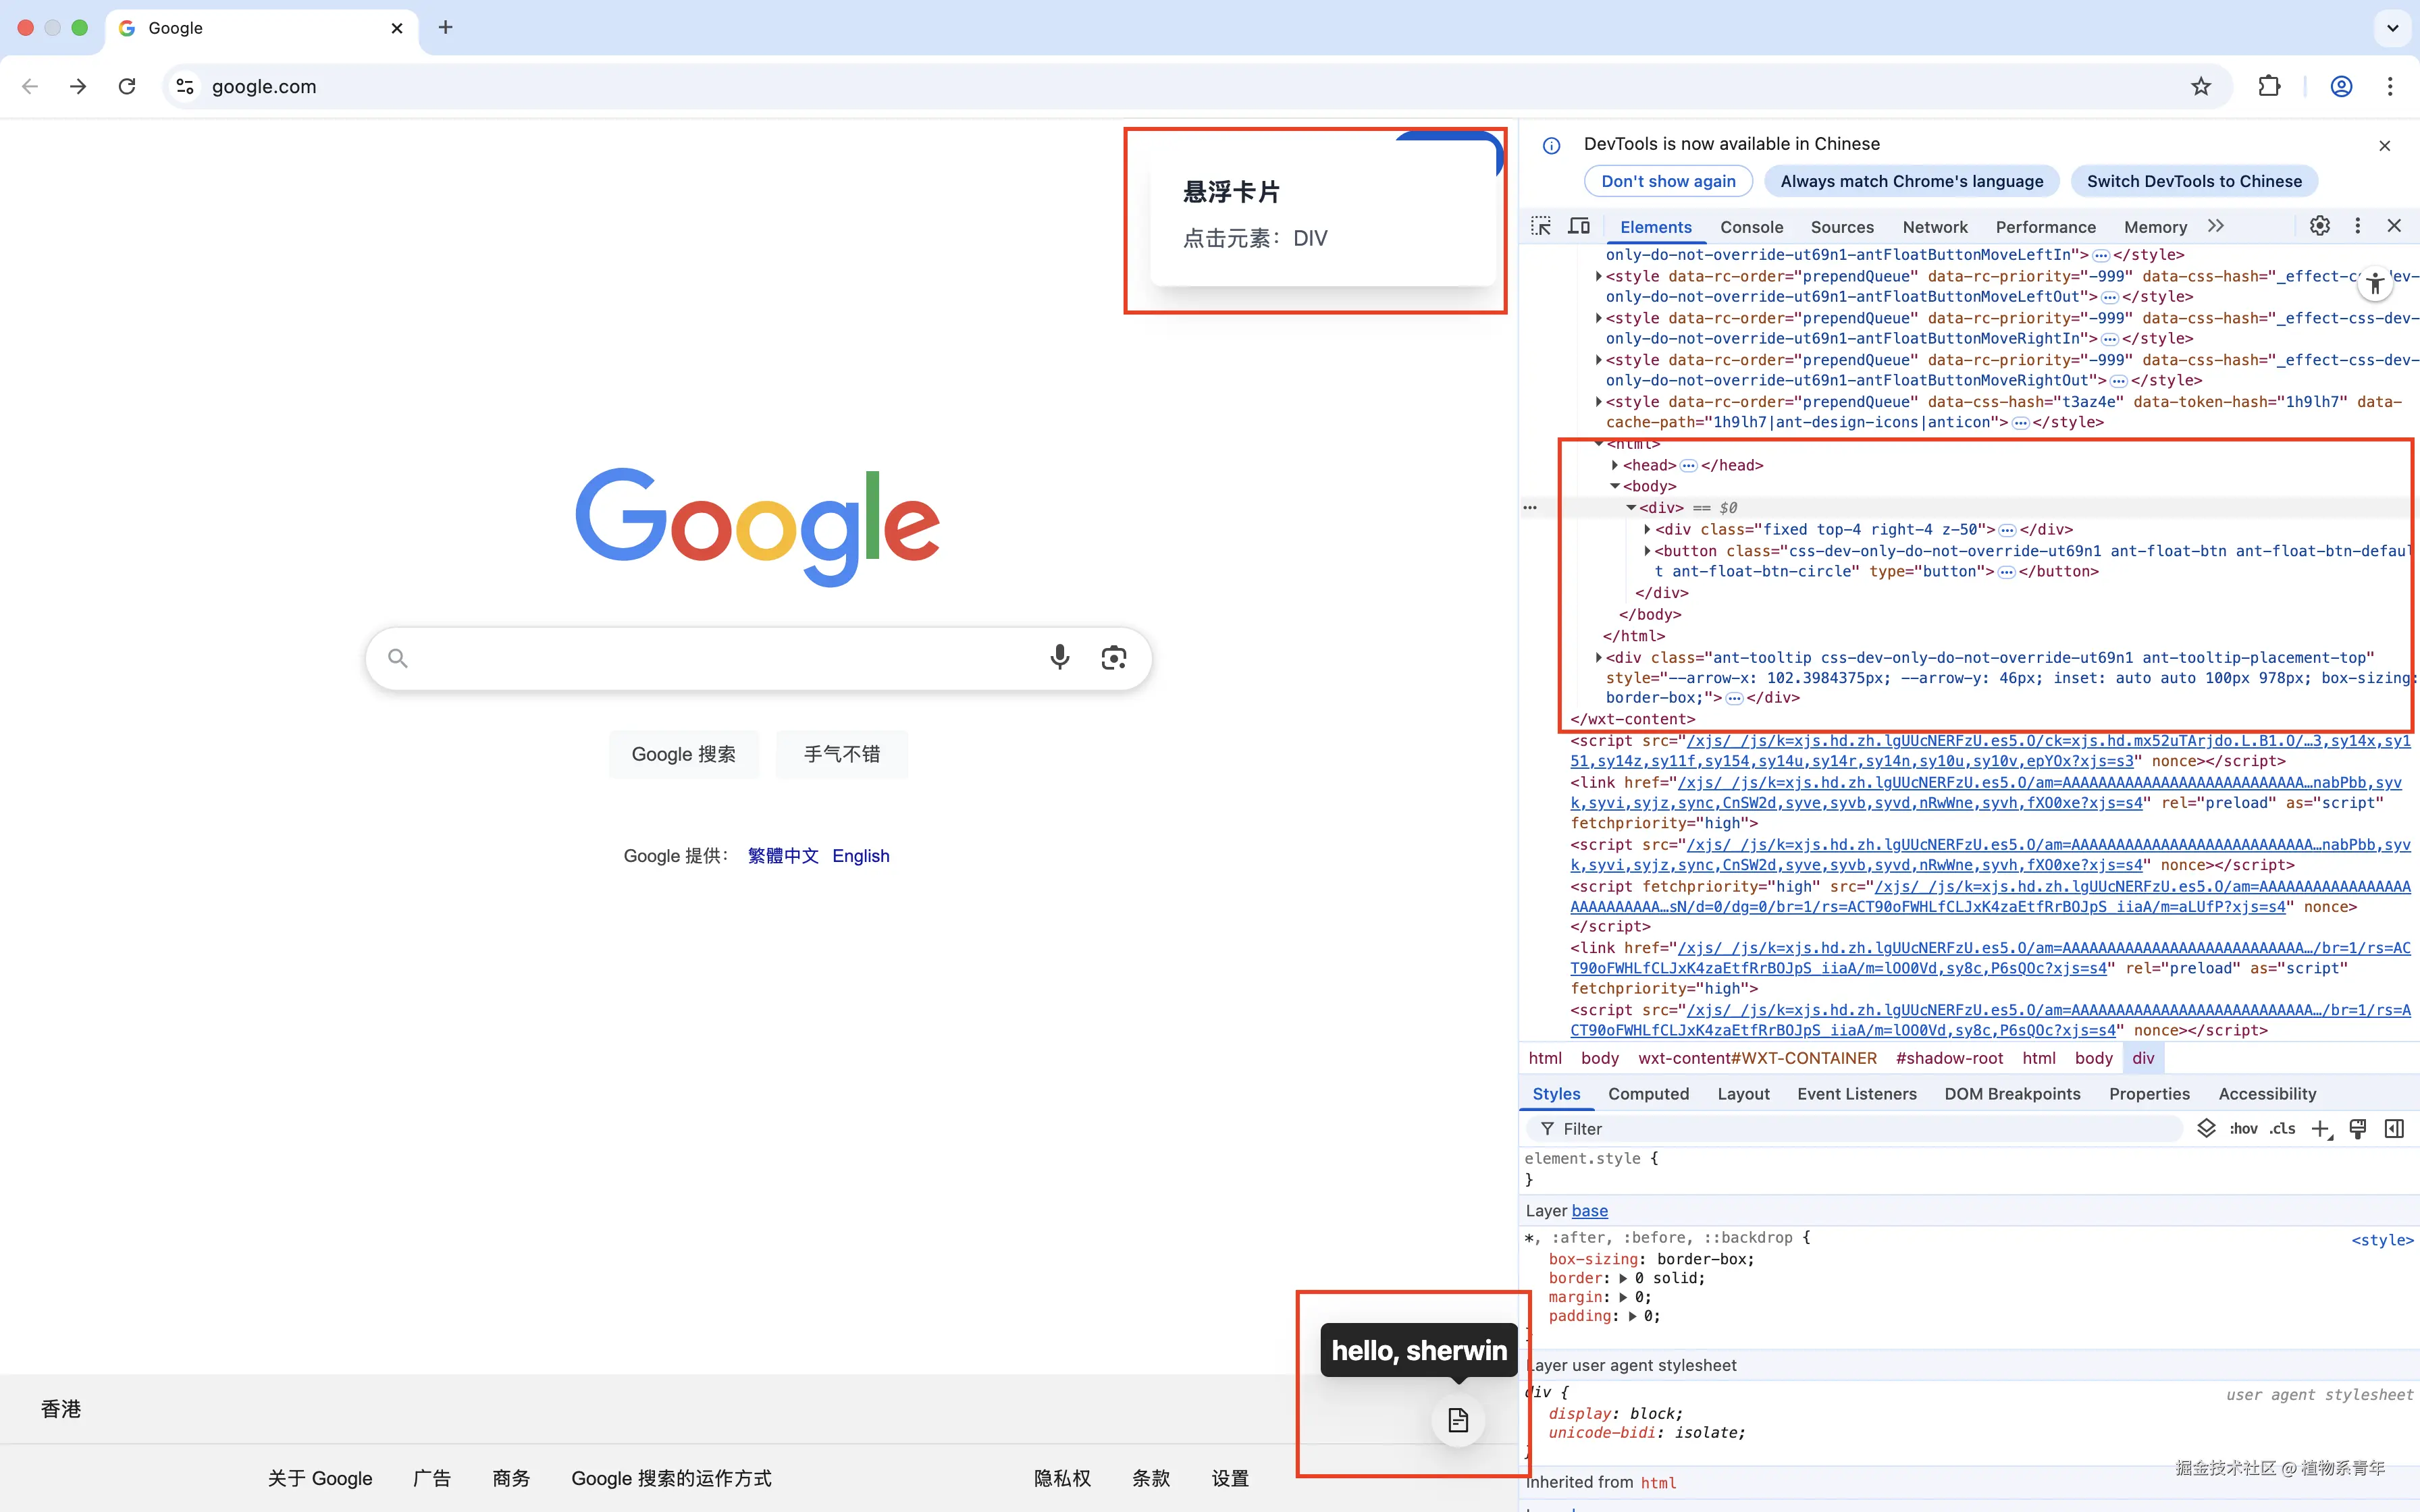Expand the border shorthand property triangle
The height and width of the screenshot is (1512, 2420).
tap(1623, 1278)
